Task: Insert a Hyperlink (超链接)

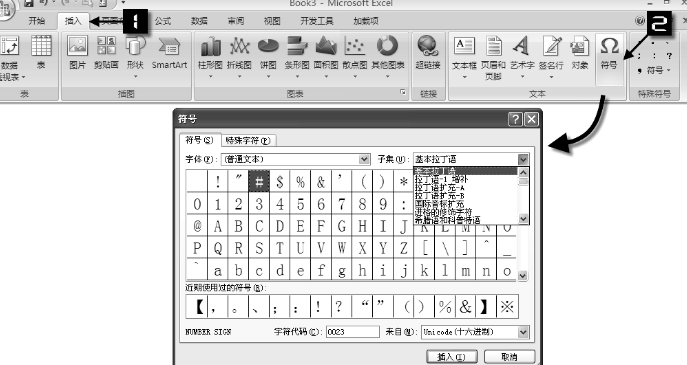Action: (x=428, y=53)
